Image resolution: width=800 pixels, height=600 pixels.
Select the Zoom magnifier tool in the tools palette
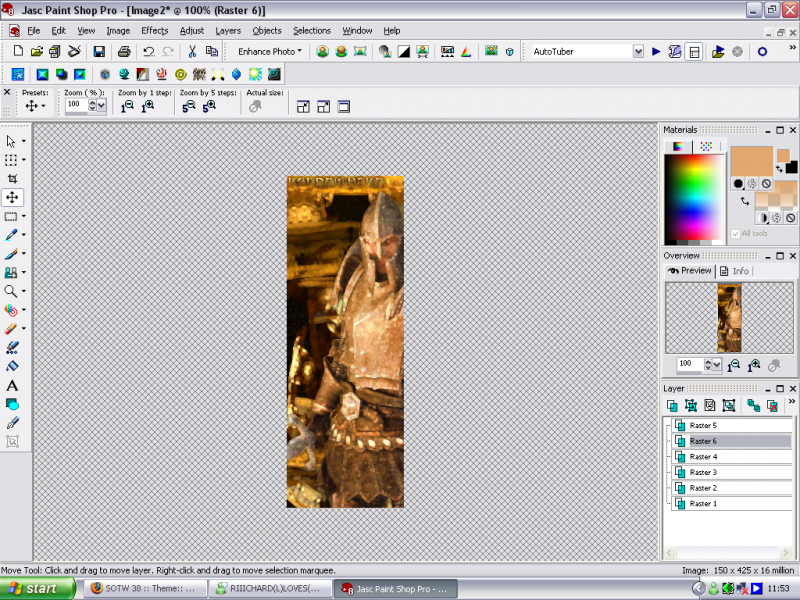11,291
